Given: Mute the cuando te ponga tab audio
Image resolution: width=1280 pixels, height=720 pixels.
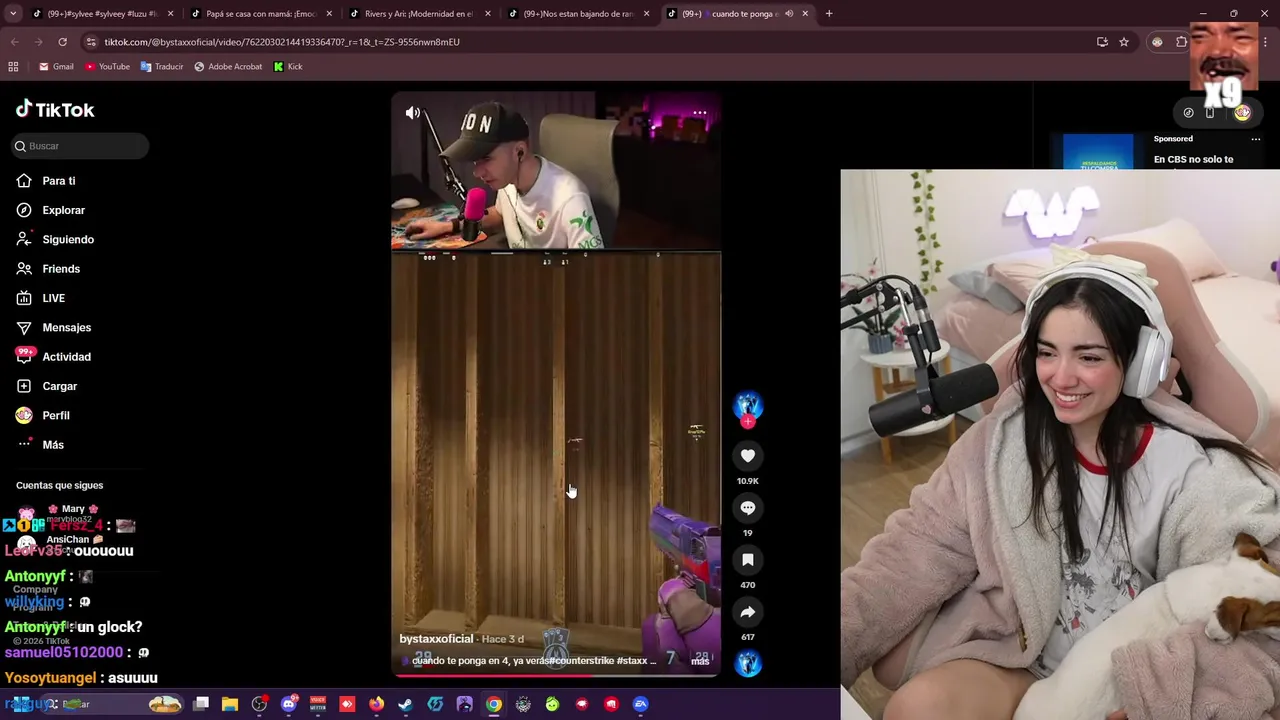Looking at the screenshot, I should tap(789, 14).
